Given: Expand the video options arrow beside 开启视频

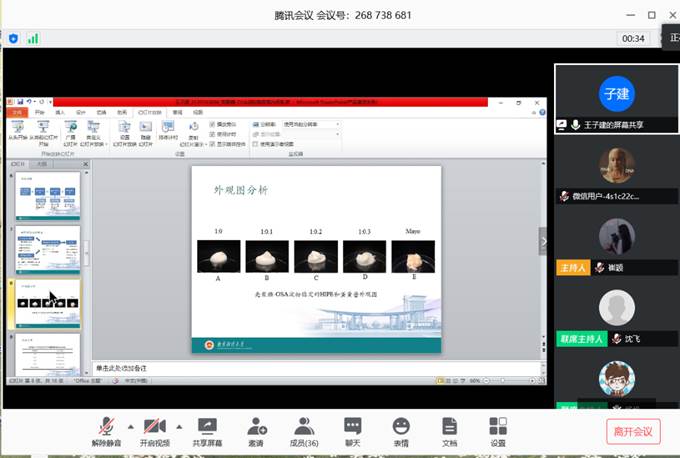Looking at the screenshot, I should click(177, 425).
